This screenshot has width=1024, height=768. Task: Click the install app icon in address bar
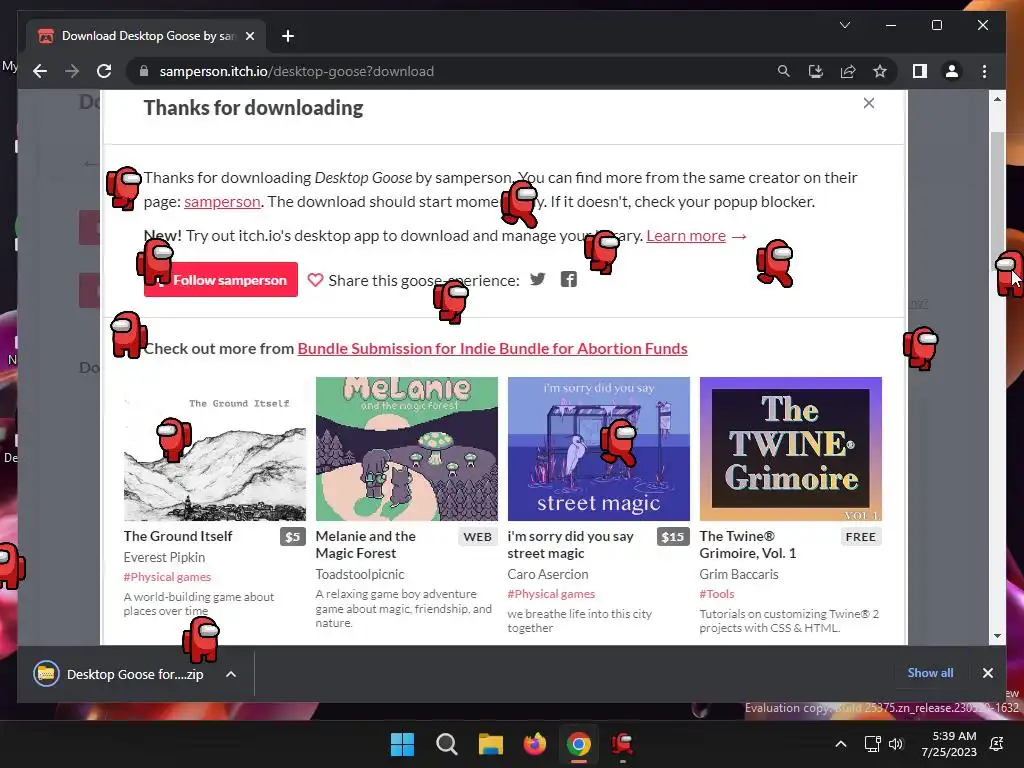pyautogui.click(x=816, y=71)
